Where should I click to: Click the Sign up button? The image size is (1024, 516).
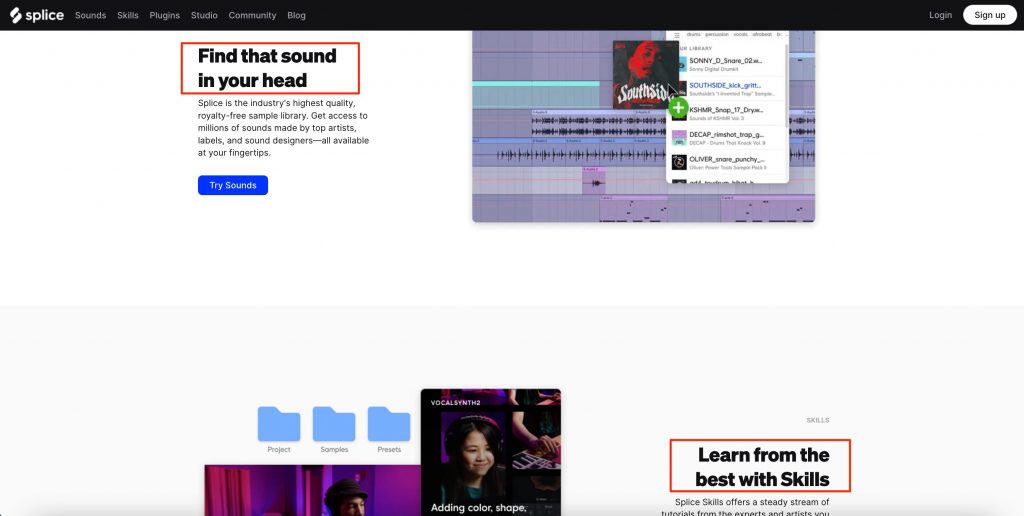(x=989, y=15)
